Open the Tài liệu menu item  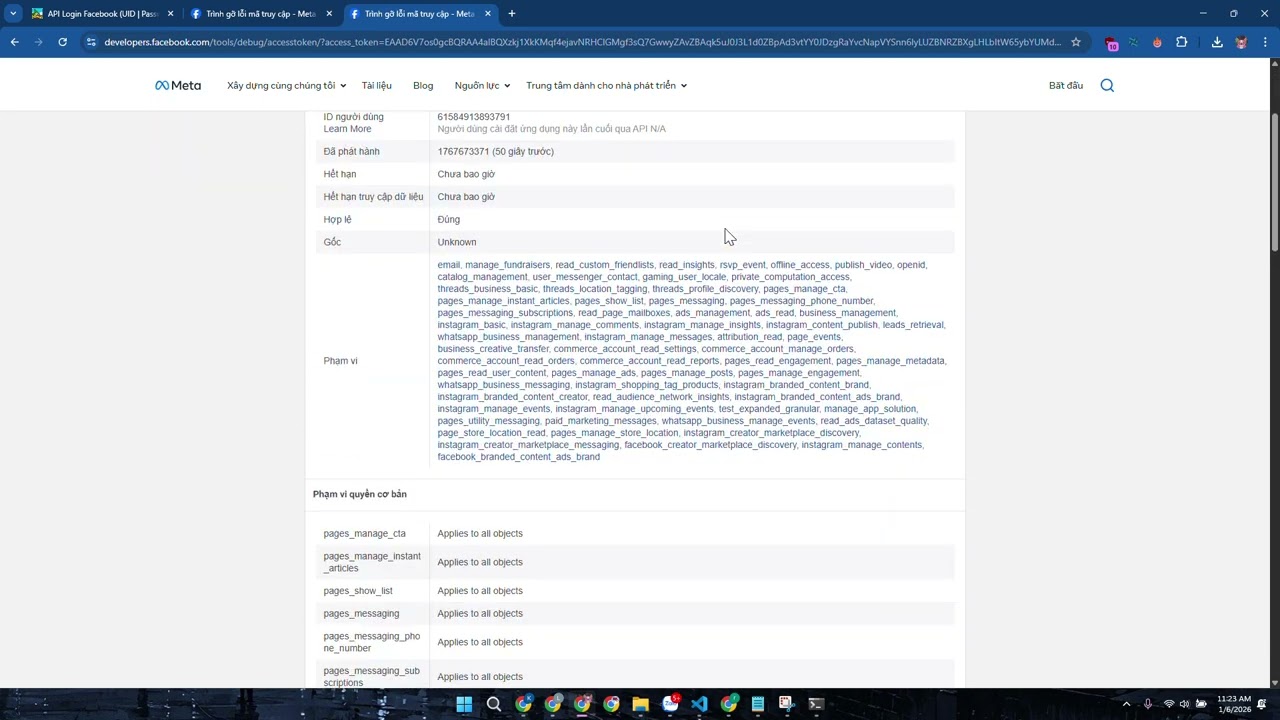[377, 86]
